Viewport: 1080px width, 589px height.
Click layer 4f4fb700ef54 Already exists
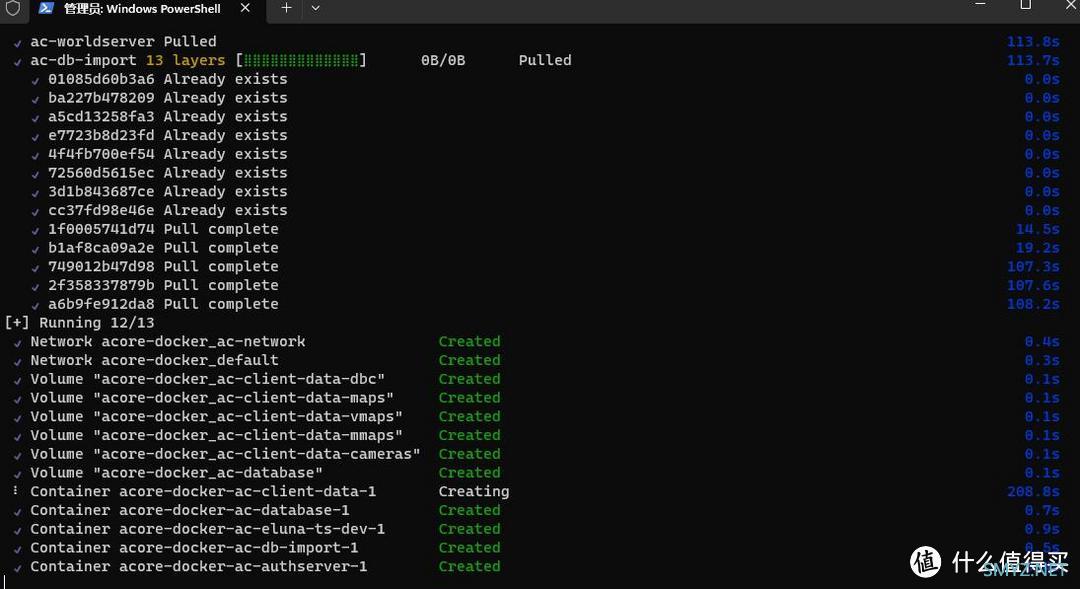coord(167,154)
